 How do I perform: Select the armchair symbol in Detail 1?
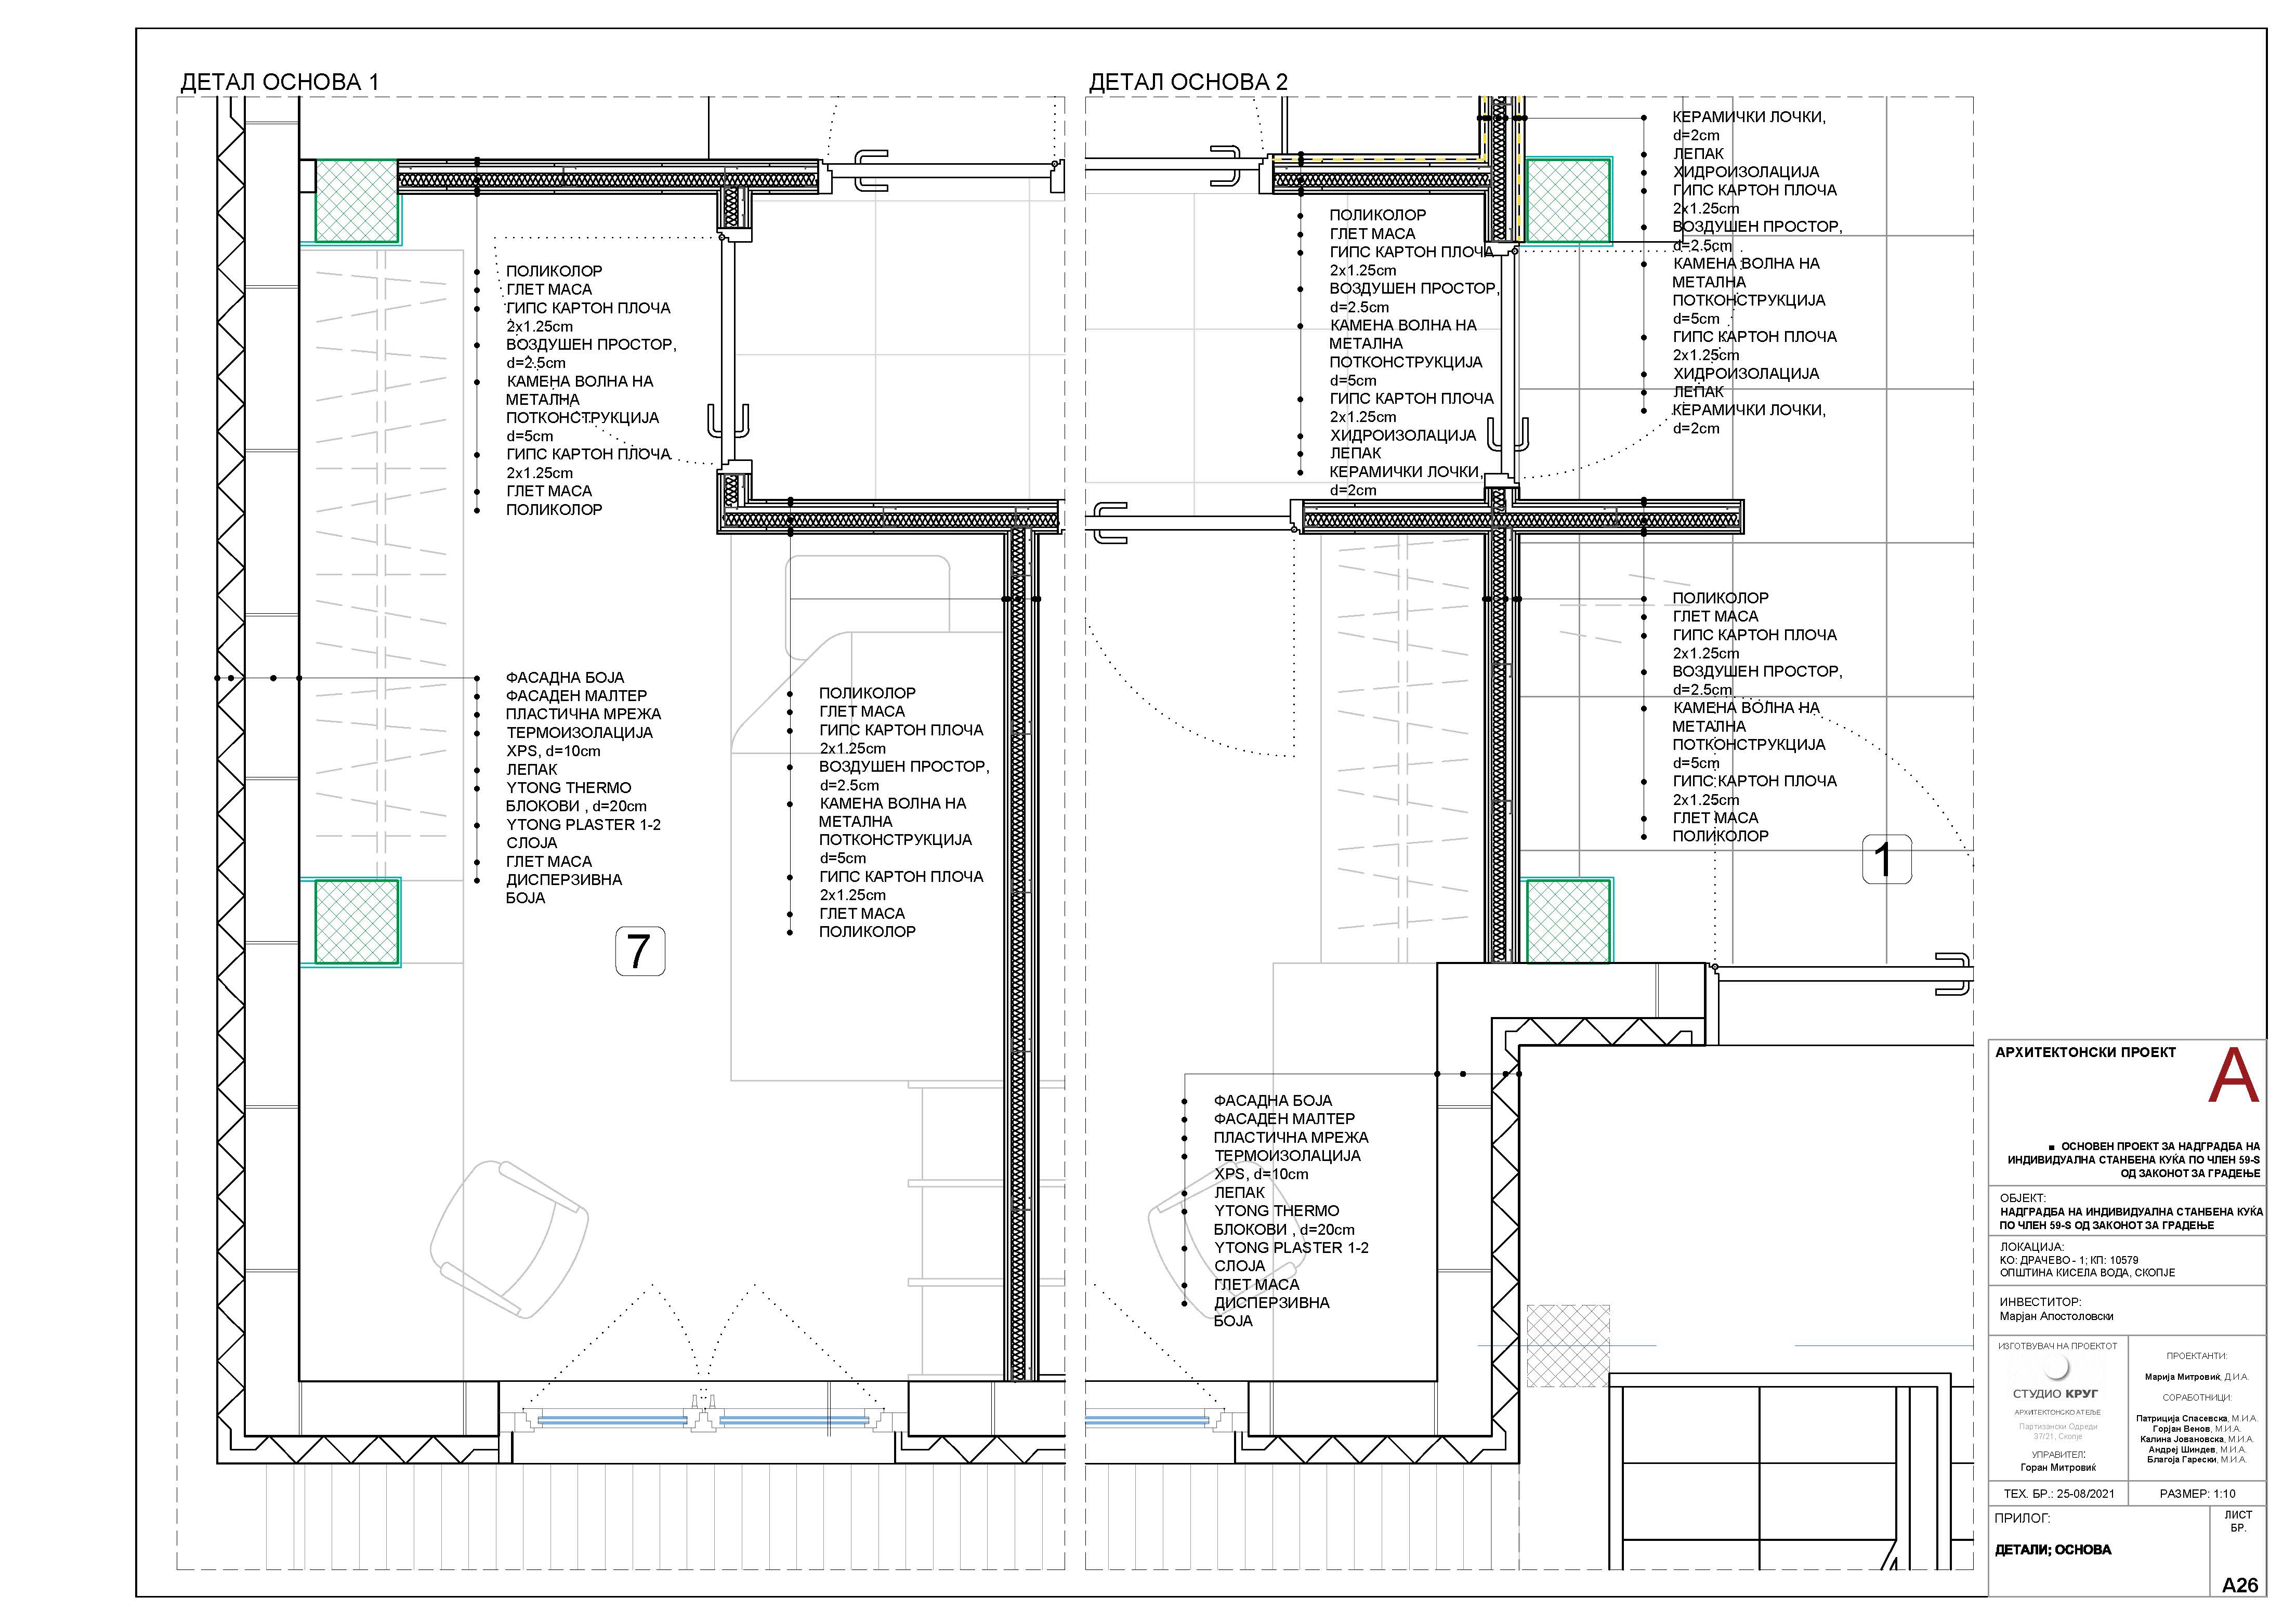click(510, 1240)
